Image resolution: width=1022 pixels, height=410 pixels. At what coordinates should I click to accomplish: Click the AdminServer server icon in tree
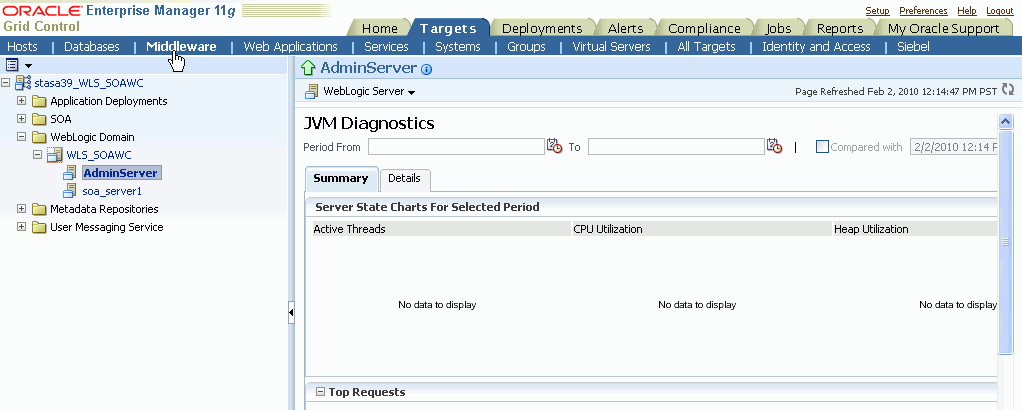pos(70,173)
